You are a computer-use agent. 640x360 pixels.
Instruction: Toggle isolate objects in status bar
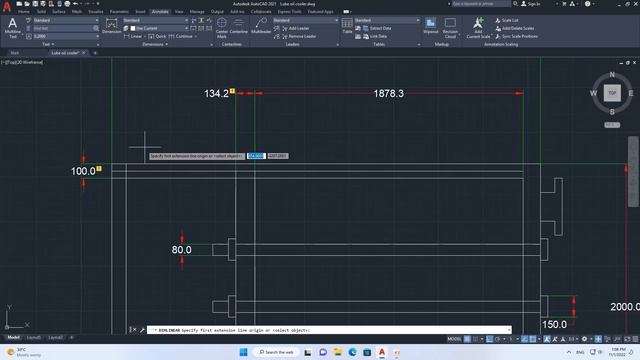[607, 339]
